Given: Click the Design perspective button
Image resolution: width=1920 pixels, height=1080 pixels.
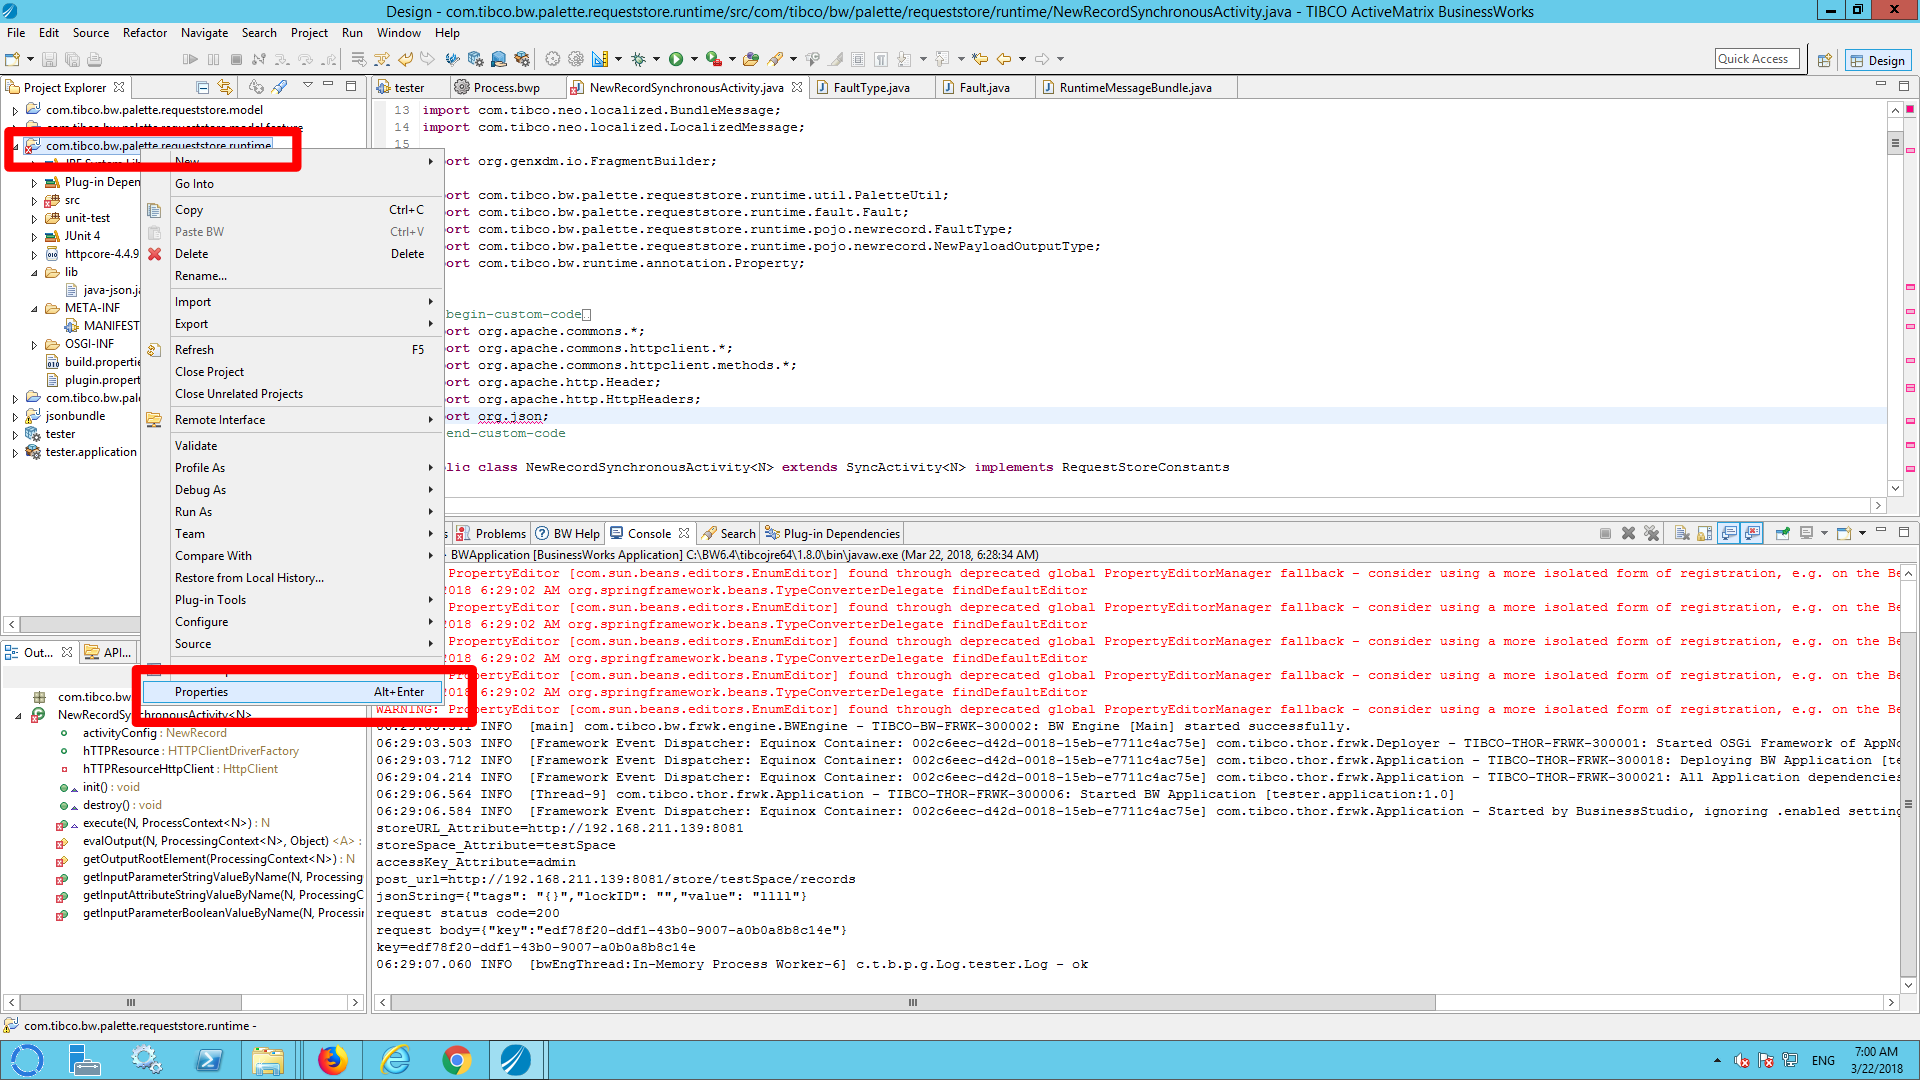Looking at the screenshot, I should (1877, 60).
